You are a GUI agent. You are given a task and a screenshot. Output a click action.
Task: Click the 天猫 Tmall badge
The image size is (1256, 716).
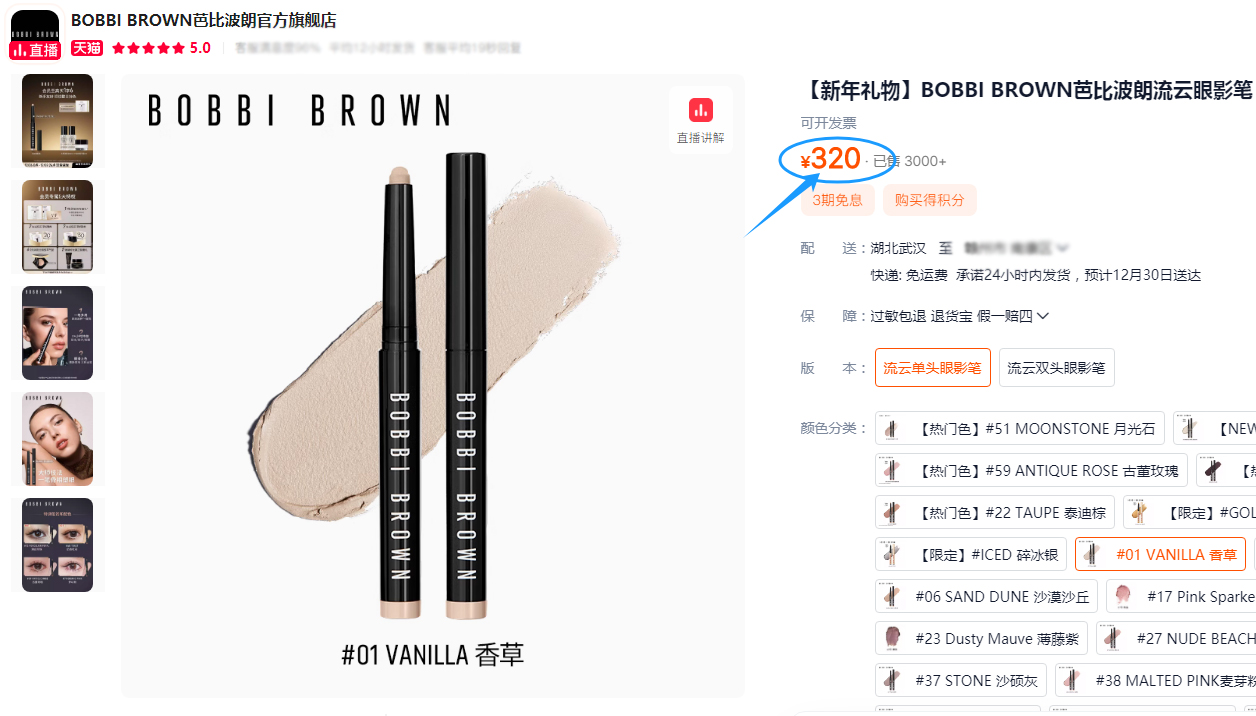pos(87,48)
